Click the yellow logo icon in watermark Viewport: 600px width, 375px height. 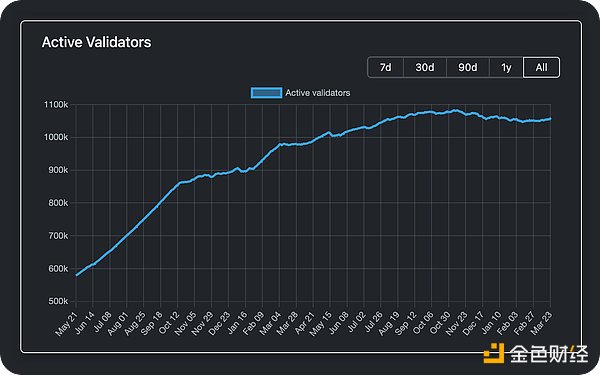[494, 353]
